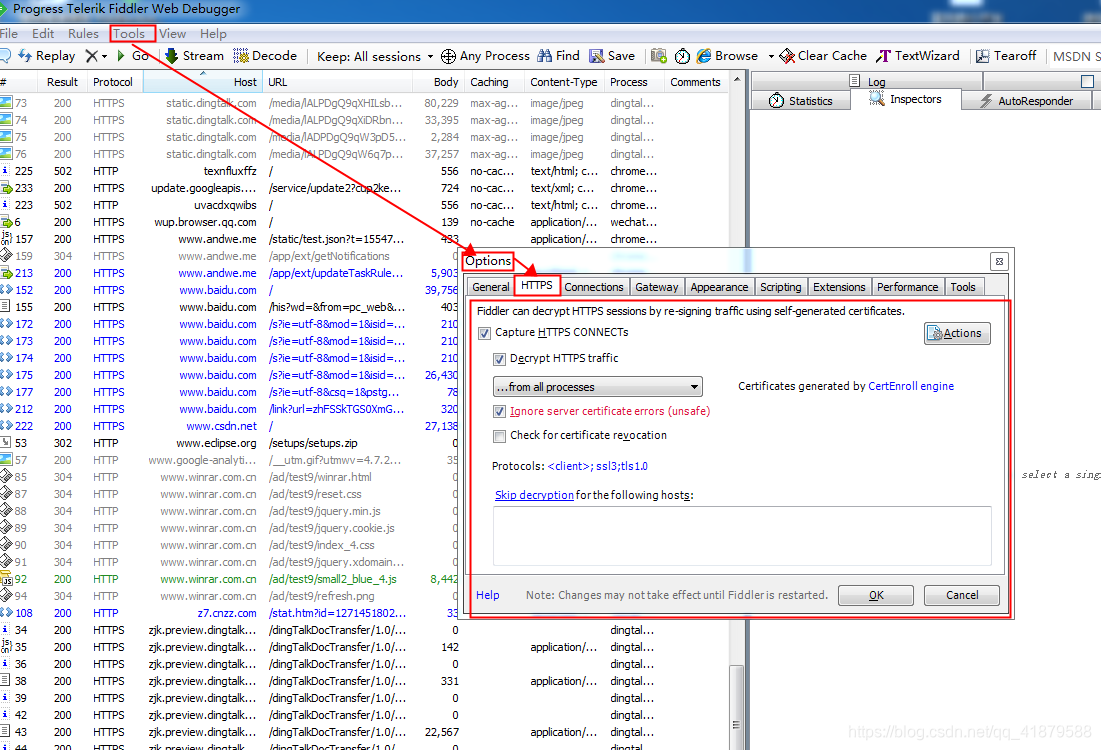Click the skip decryption hosts text box
This screenshot has height=750, width=1101.
[x=742, y=536]
